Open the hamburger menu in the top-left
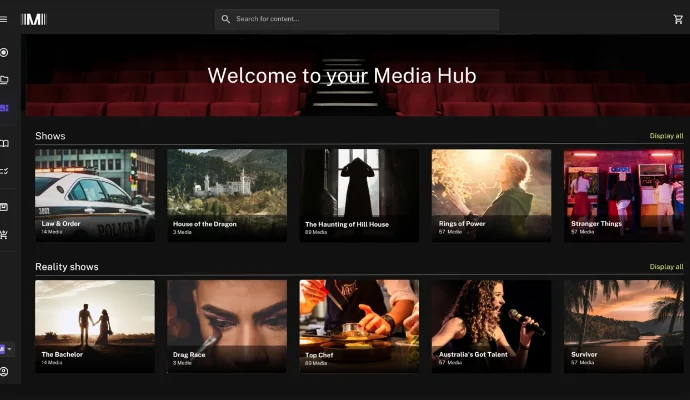 point(4,19)
